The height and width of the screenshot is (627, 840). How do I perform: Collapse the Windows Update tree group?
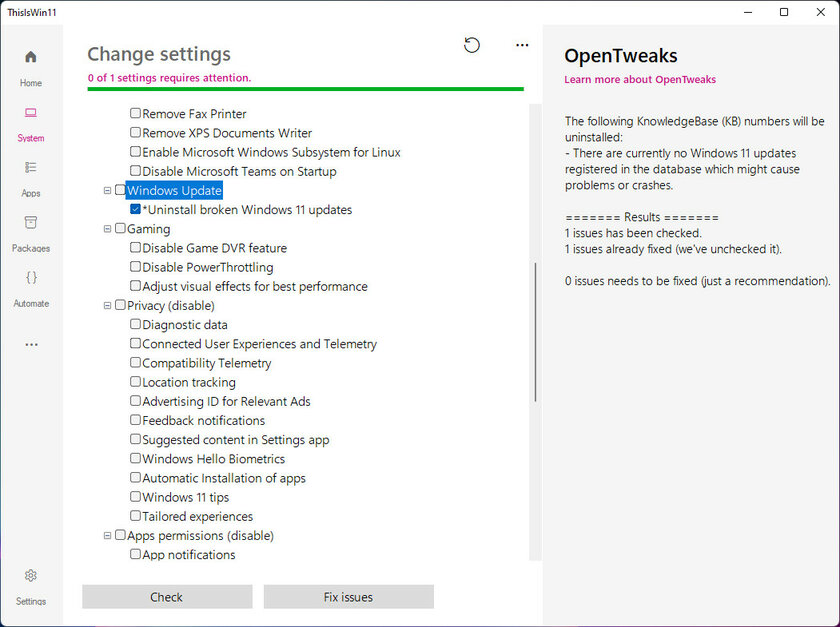107,190
